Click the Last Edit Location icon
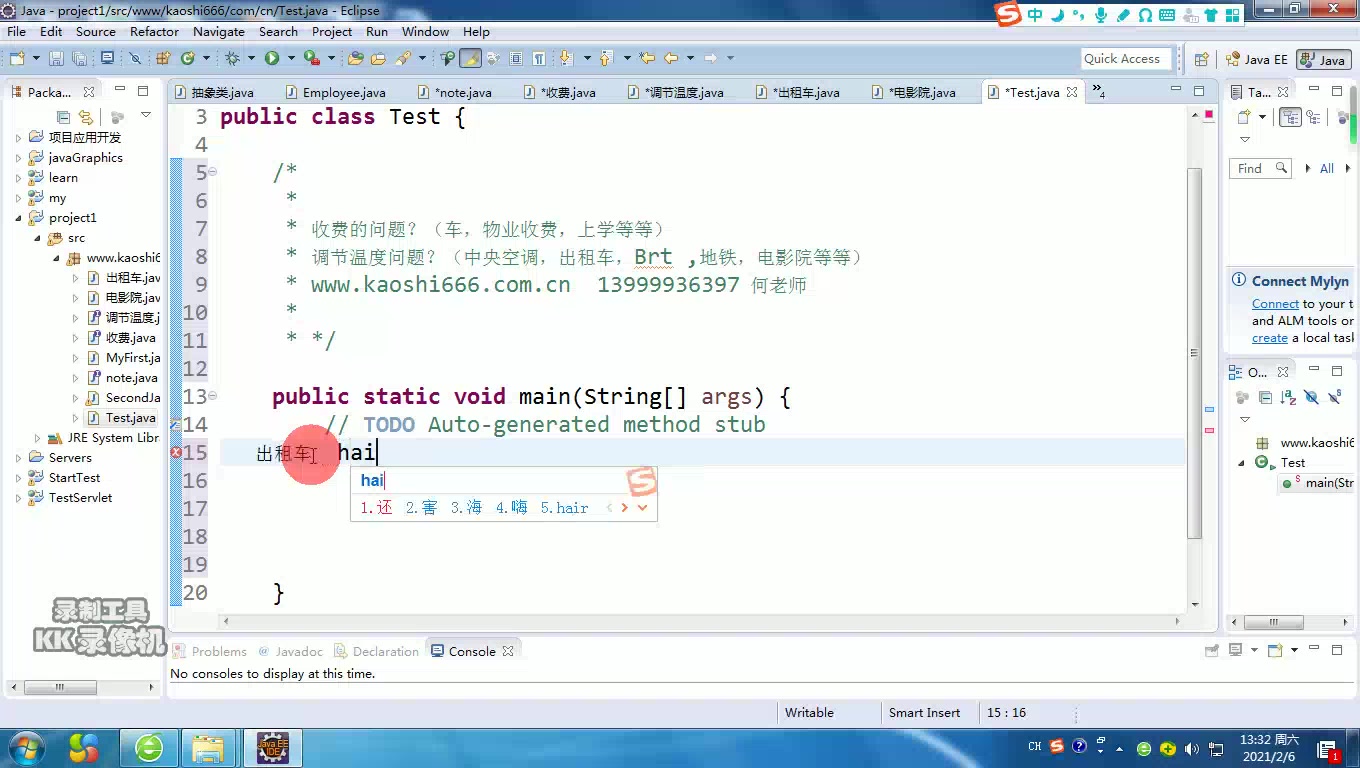 (647, 59)
